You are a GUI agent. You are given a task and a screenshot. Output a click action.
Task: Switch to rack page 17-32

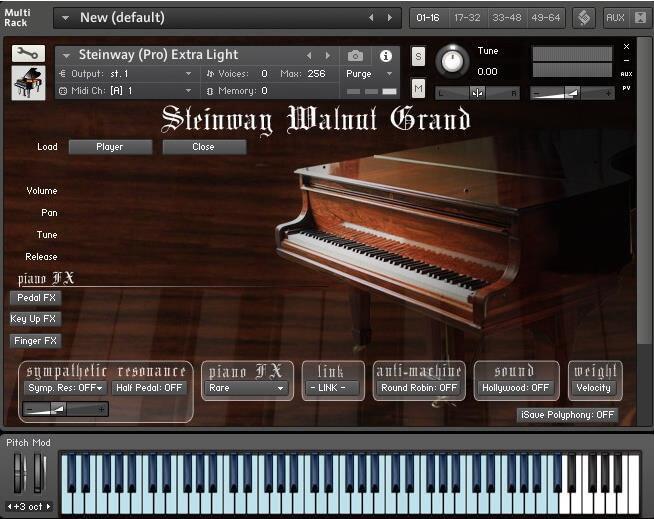467,18
